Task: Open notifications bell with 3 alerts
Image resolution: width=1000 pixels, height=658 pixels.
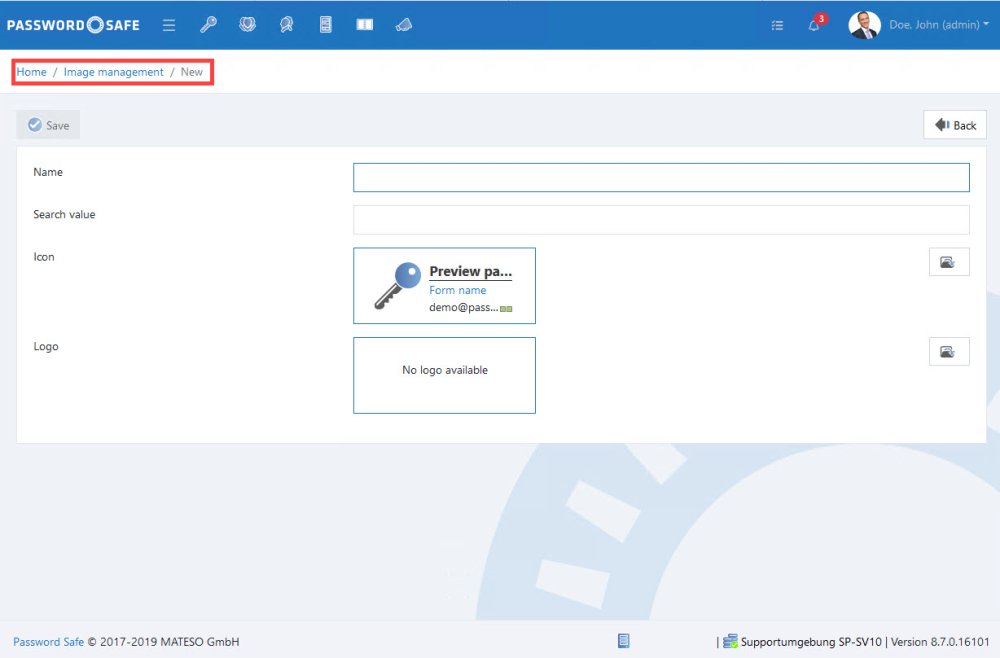Action: tap(816, 24)
